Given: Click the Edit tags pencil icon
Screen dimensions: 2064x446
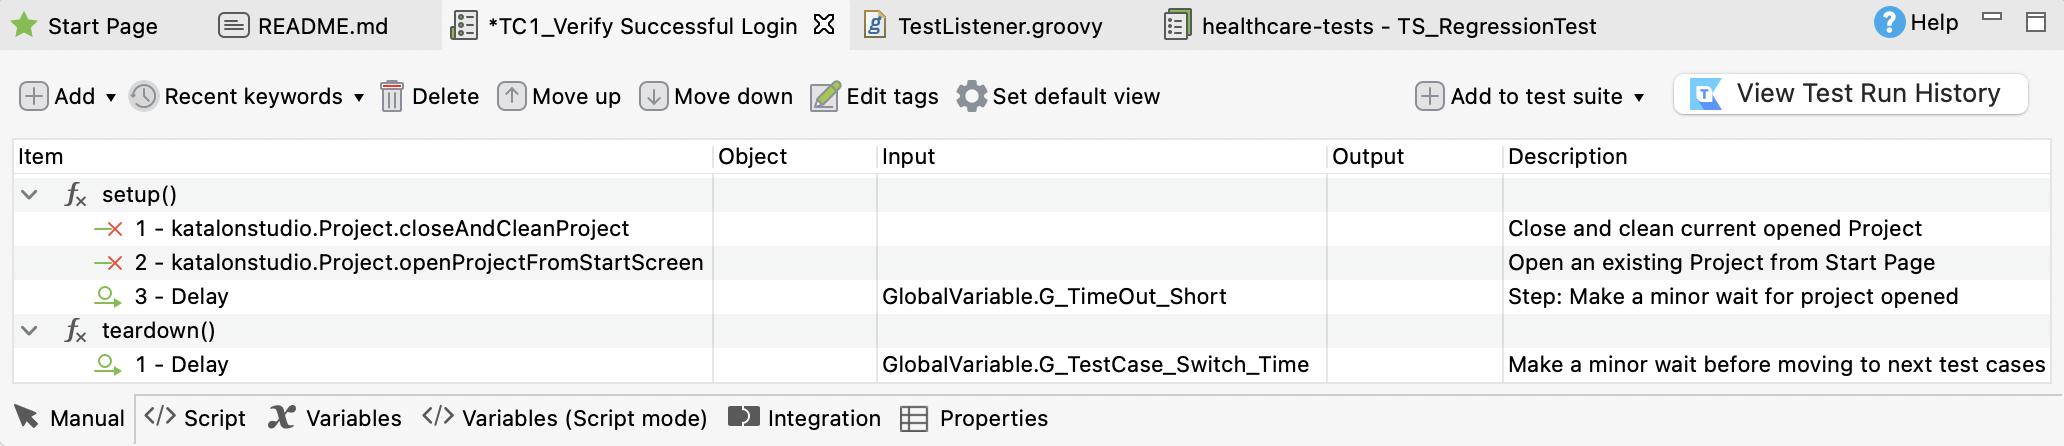Looking at the screenshot, I should 825,97.
